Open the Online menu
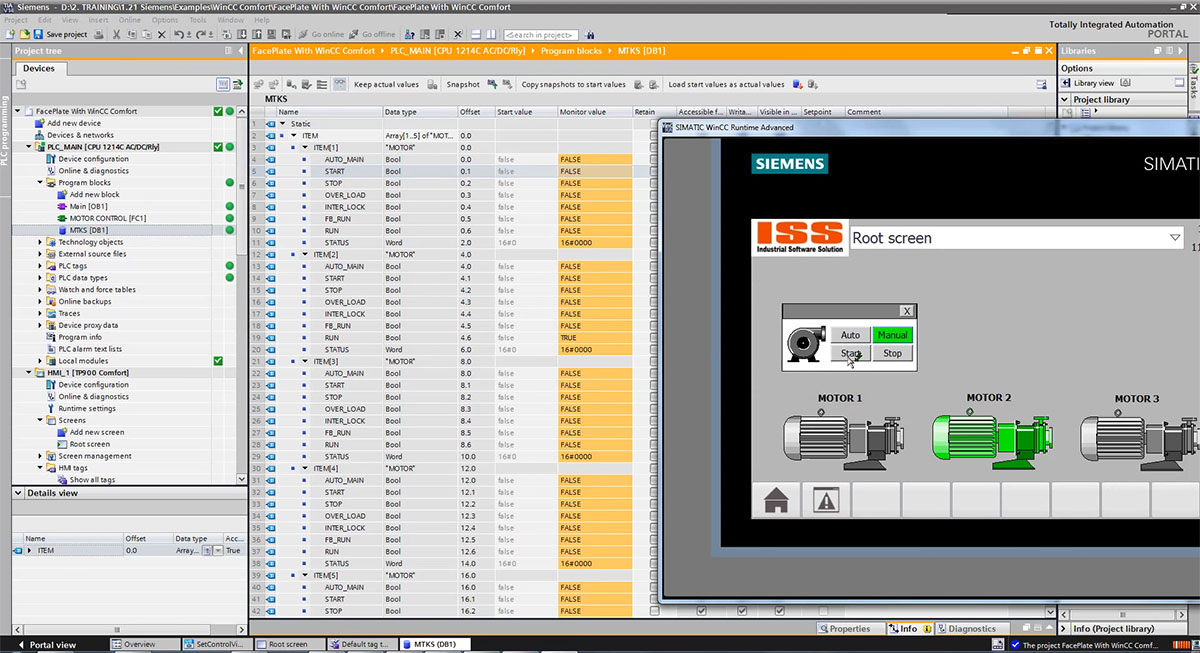Screen dimensions: 1200x653 tap(130, 20)
